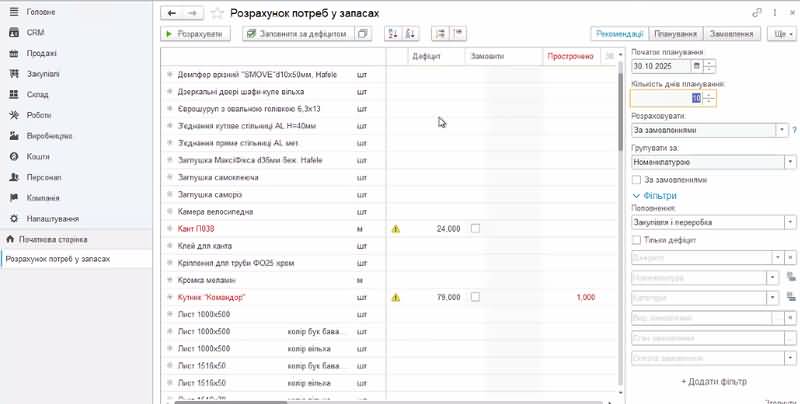Expand the Поповнення dropdown list
The width and height of the screenshot is (800, 404).
tap(790, 222)
